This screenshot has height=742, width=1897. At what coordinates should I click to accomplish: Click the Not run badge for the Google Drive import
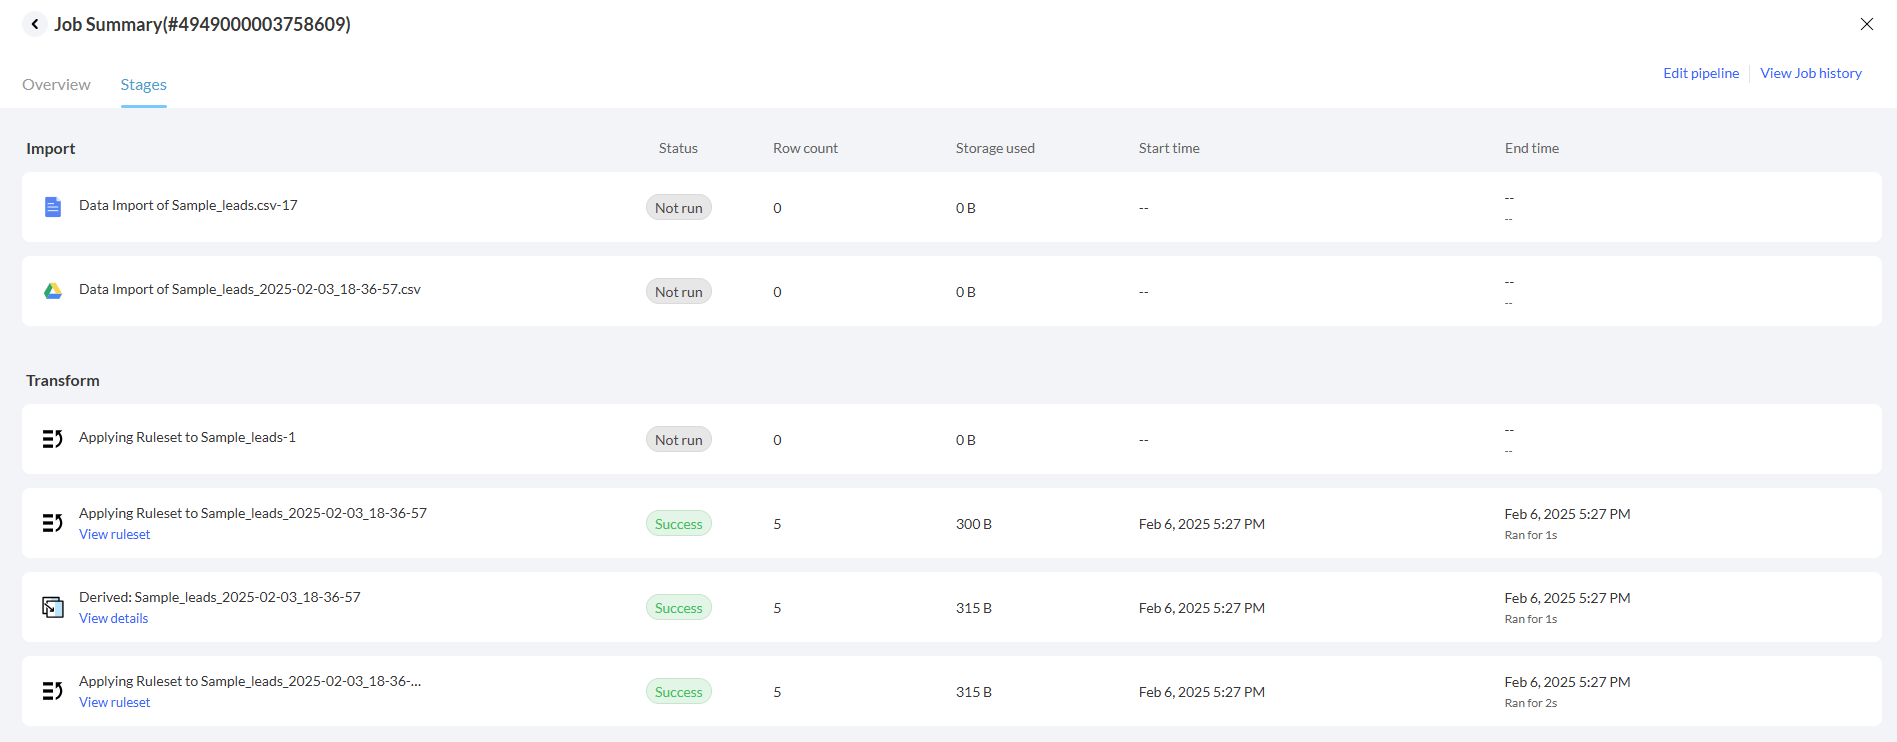click(x=678, y=292)
